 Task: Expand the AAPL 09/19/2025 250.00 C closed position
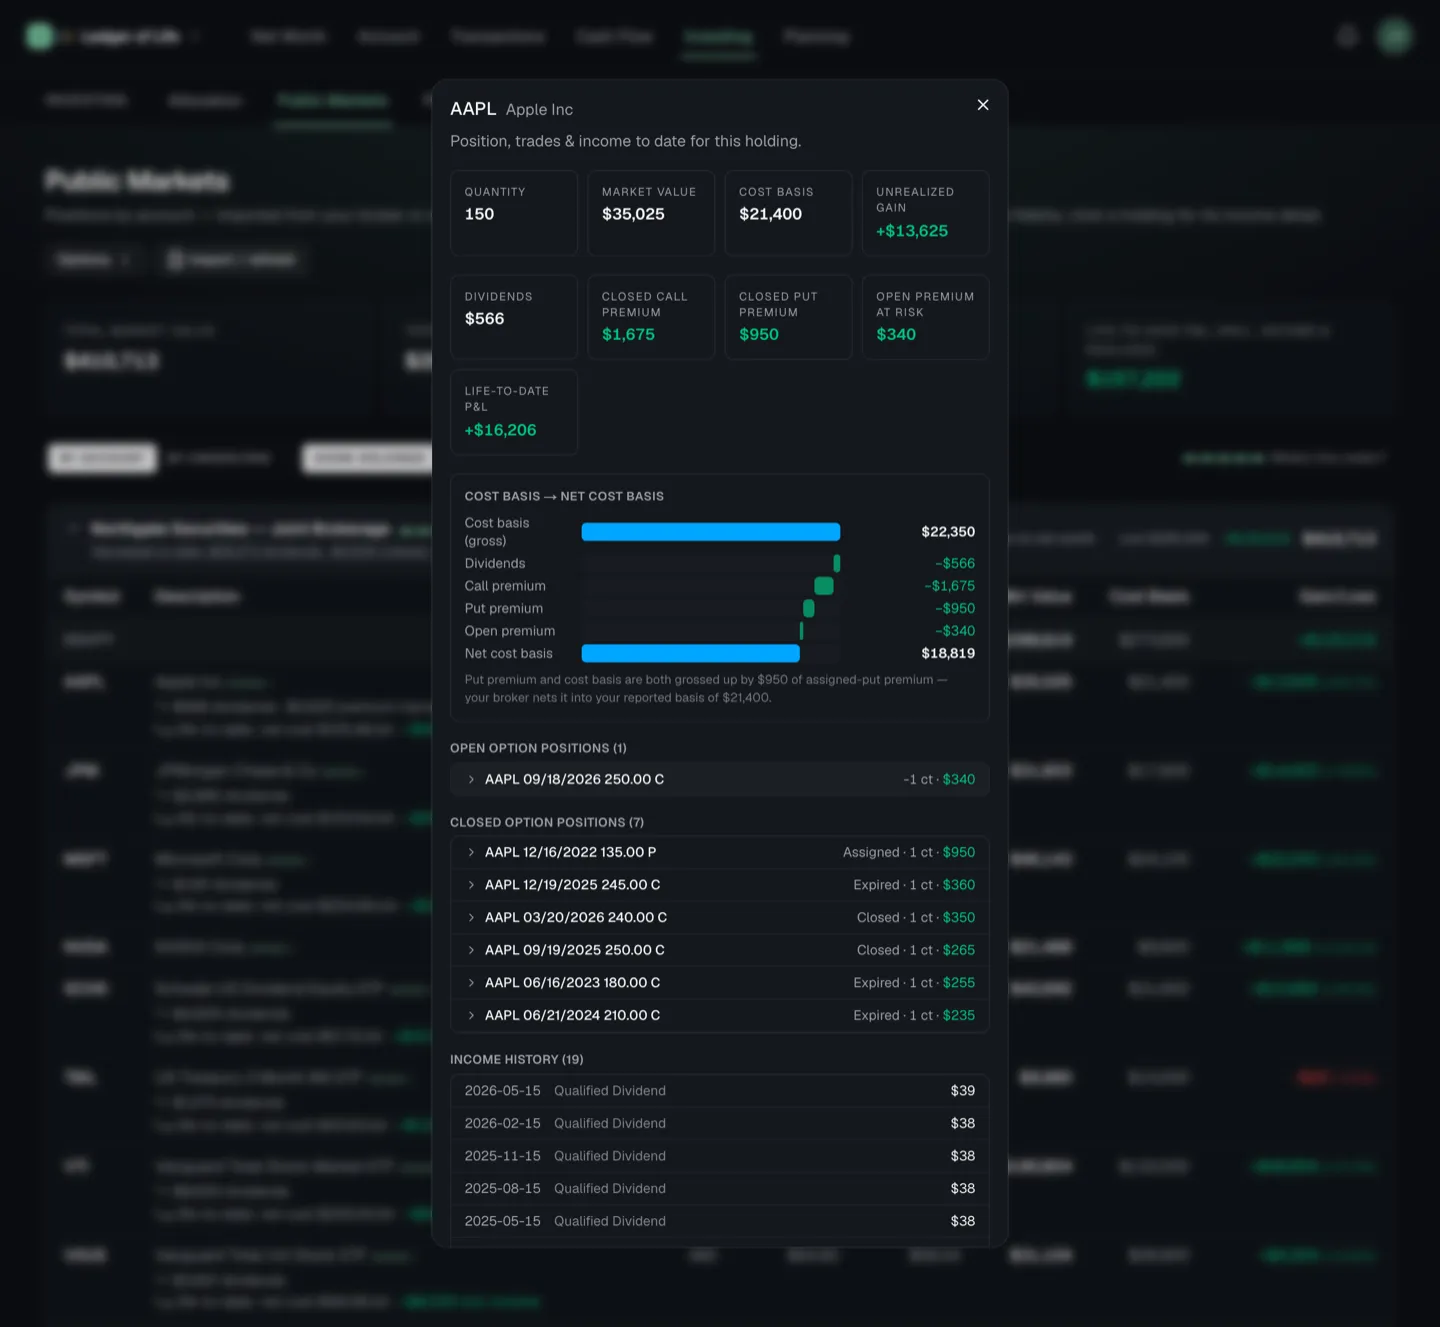tap(720, 950)
